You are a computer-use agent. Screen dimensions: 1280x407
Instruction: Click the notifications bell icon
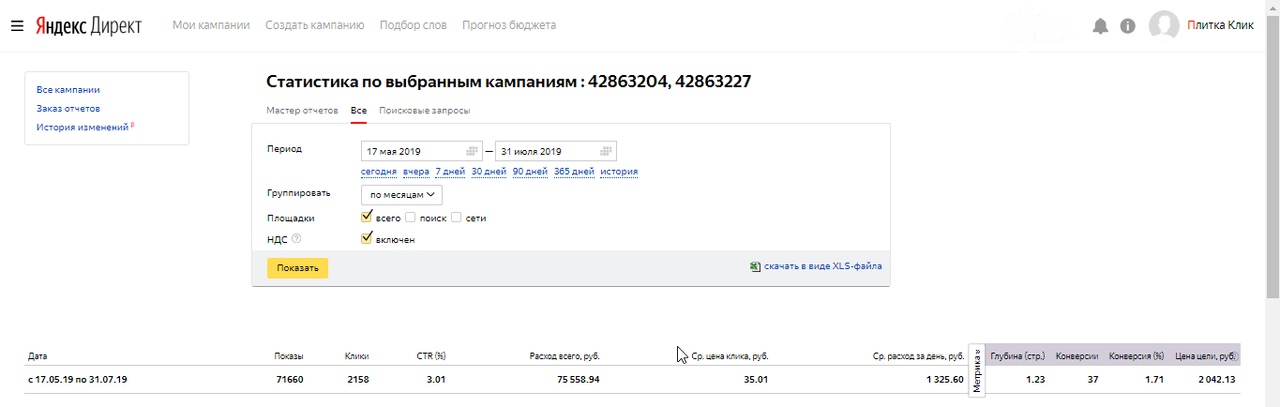coord(1100,26)
